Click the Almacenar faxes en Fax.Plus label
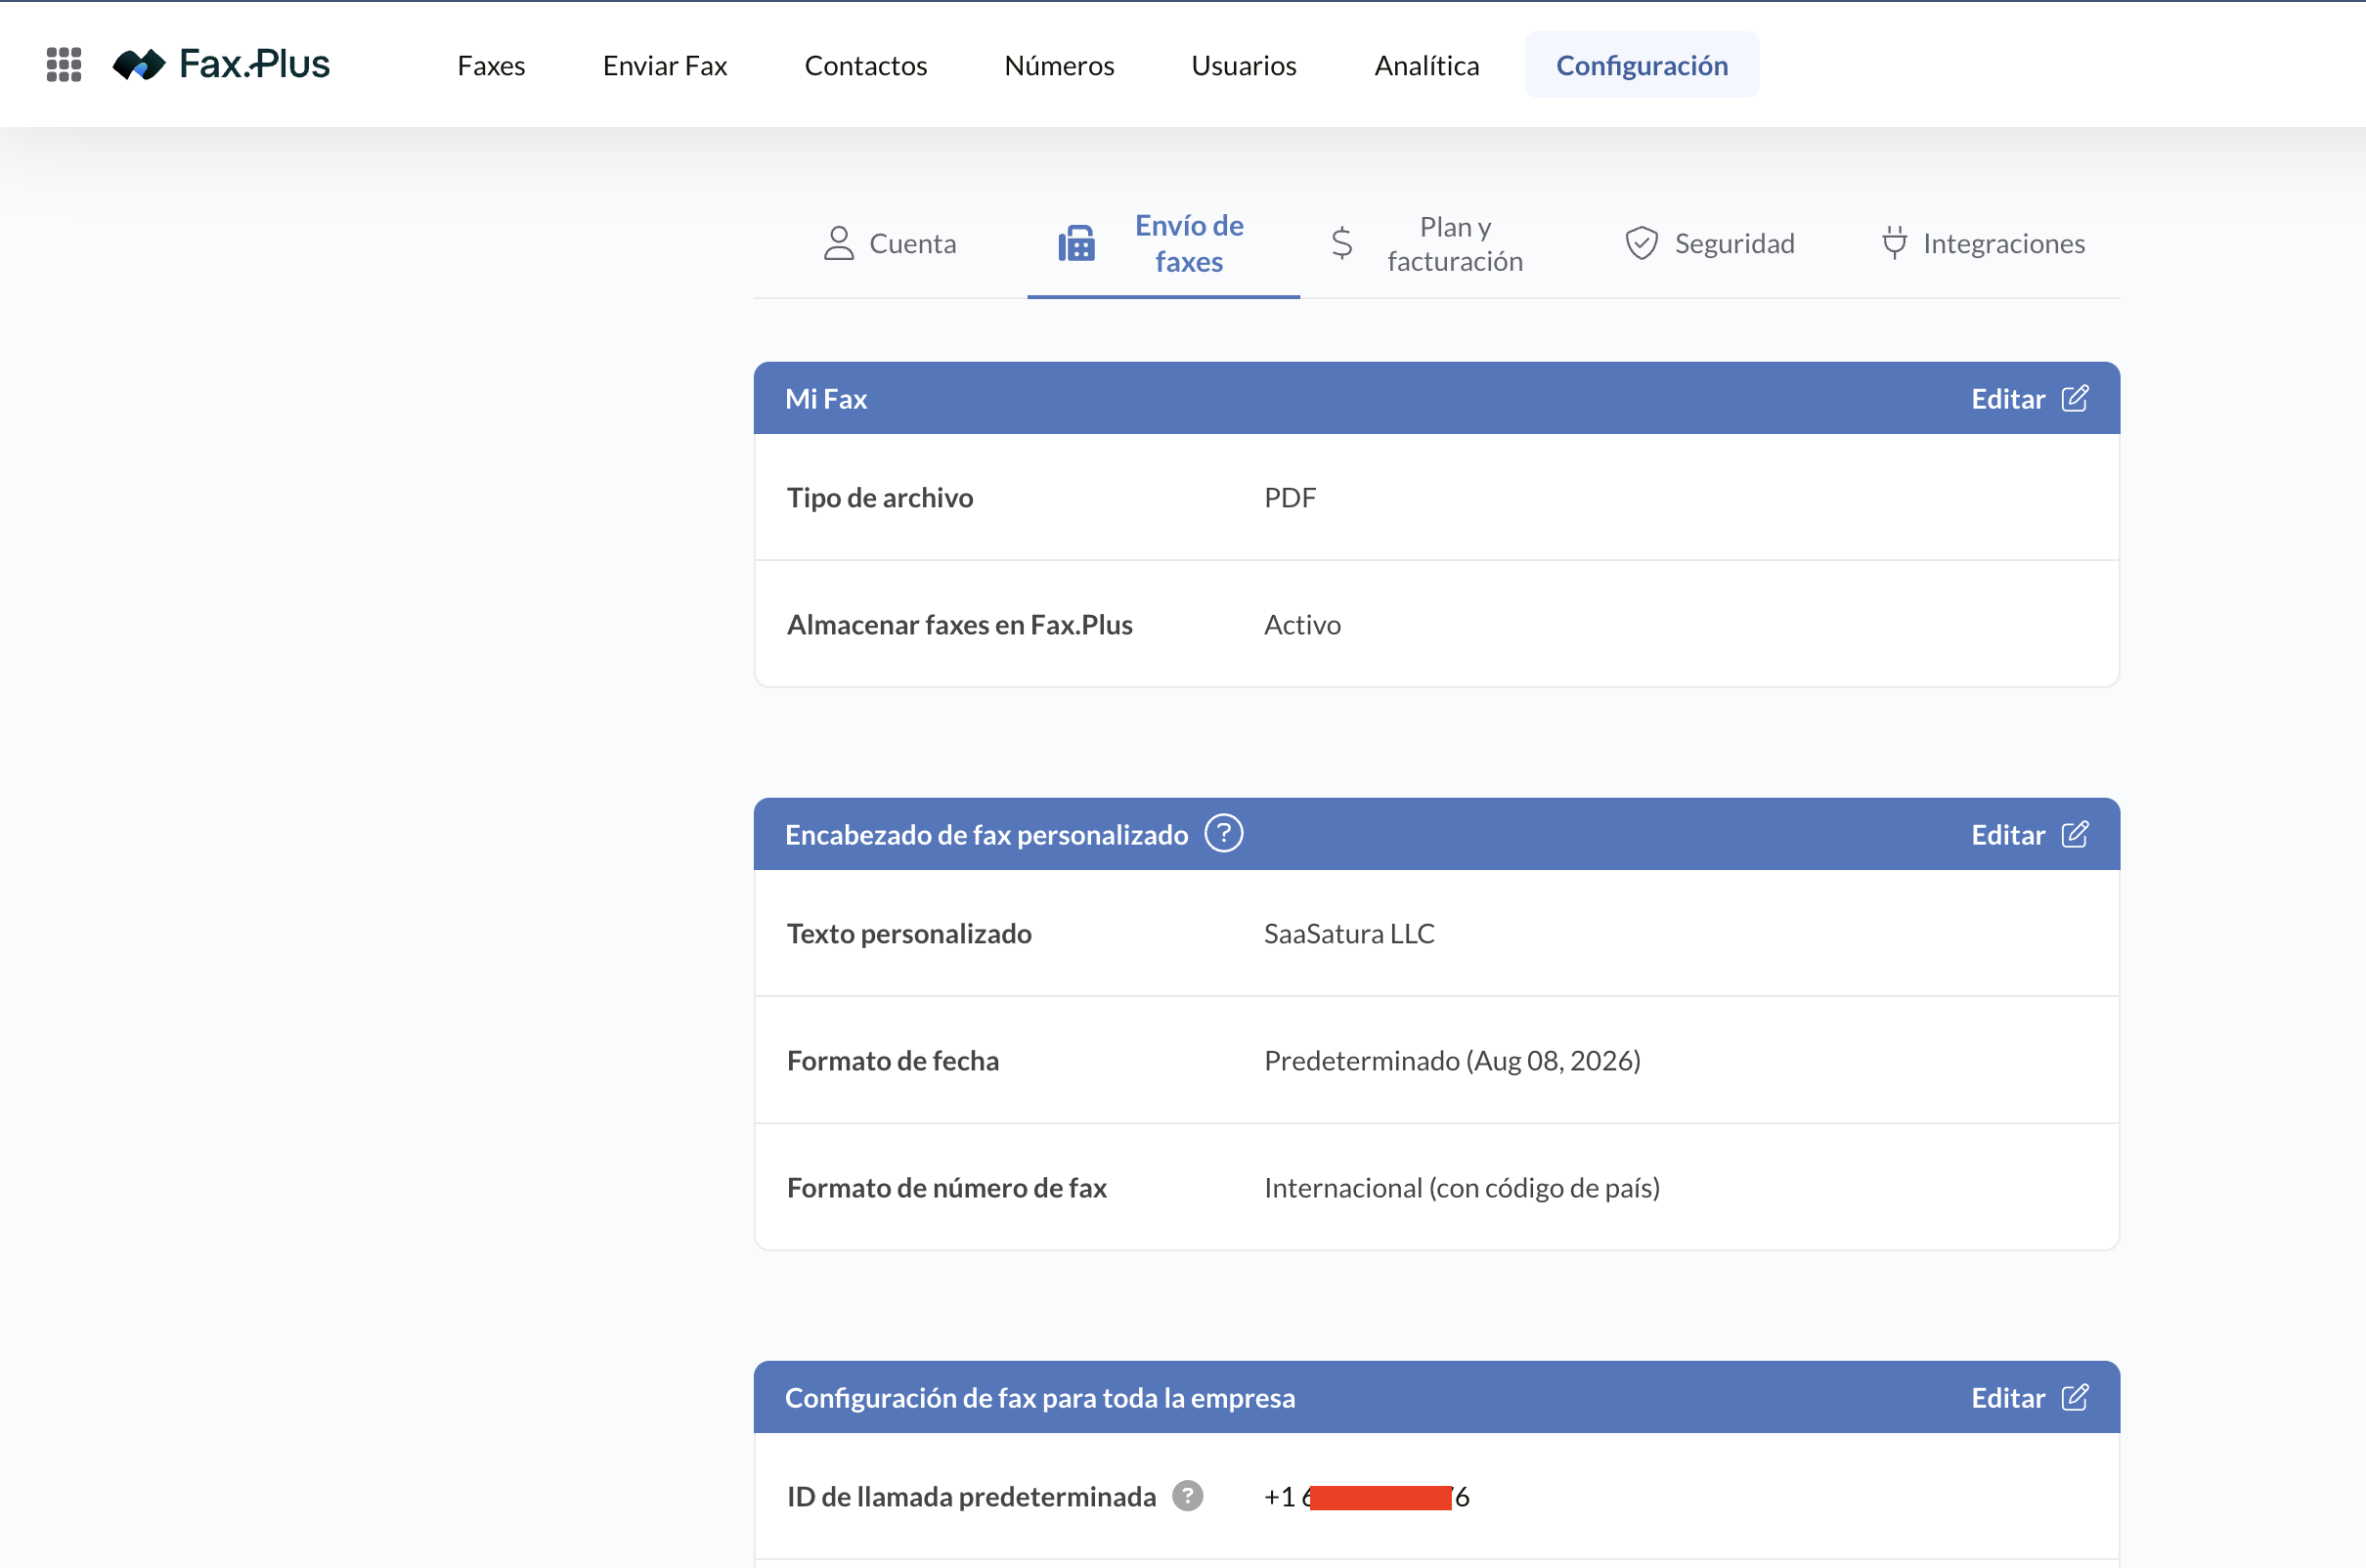Screen dimensions: 2366x1568 960,624
